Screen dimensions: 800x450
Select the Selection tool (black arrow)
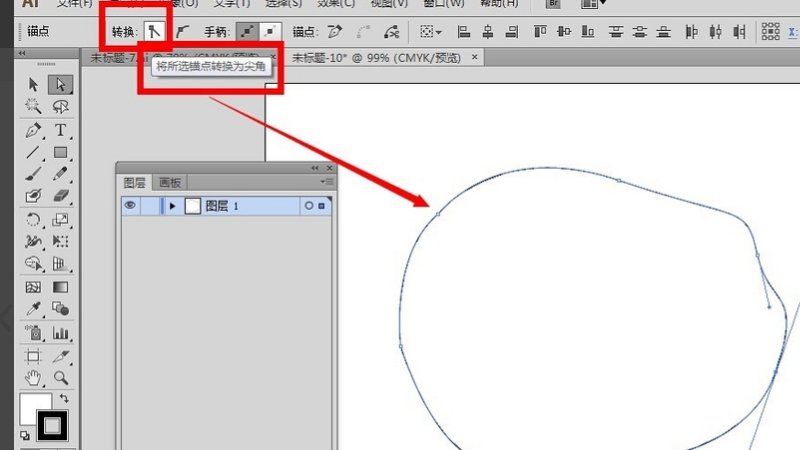[x=33, y=84]
